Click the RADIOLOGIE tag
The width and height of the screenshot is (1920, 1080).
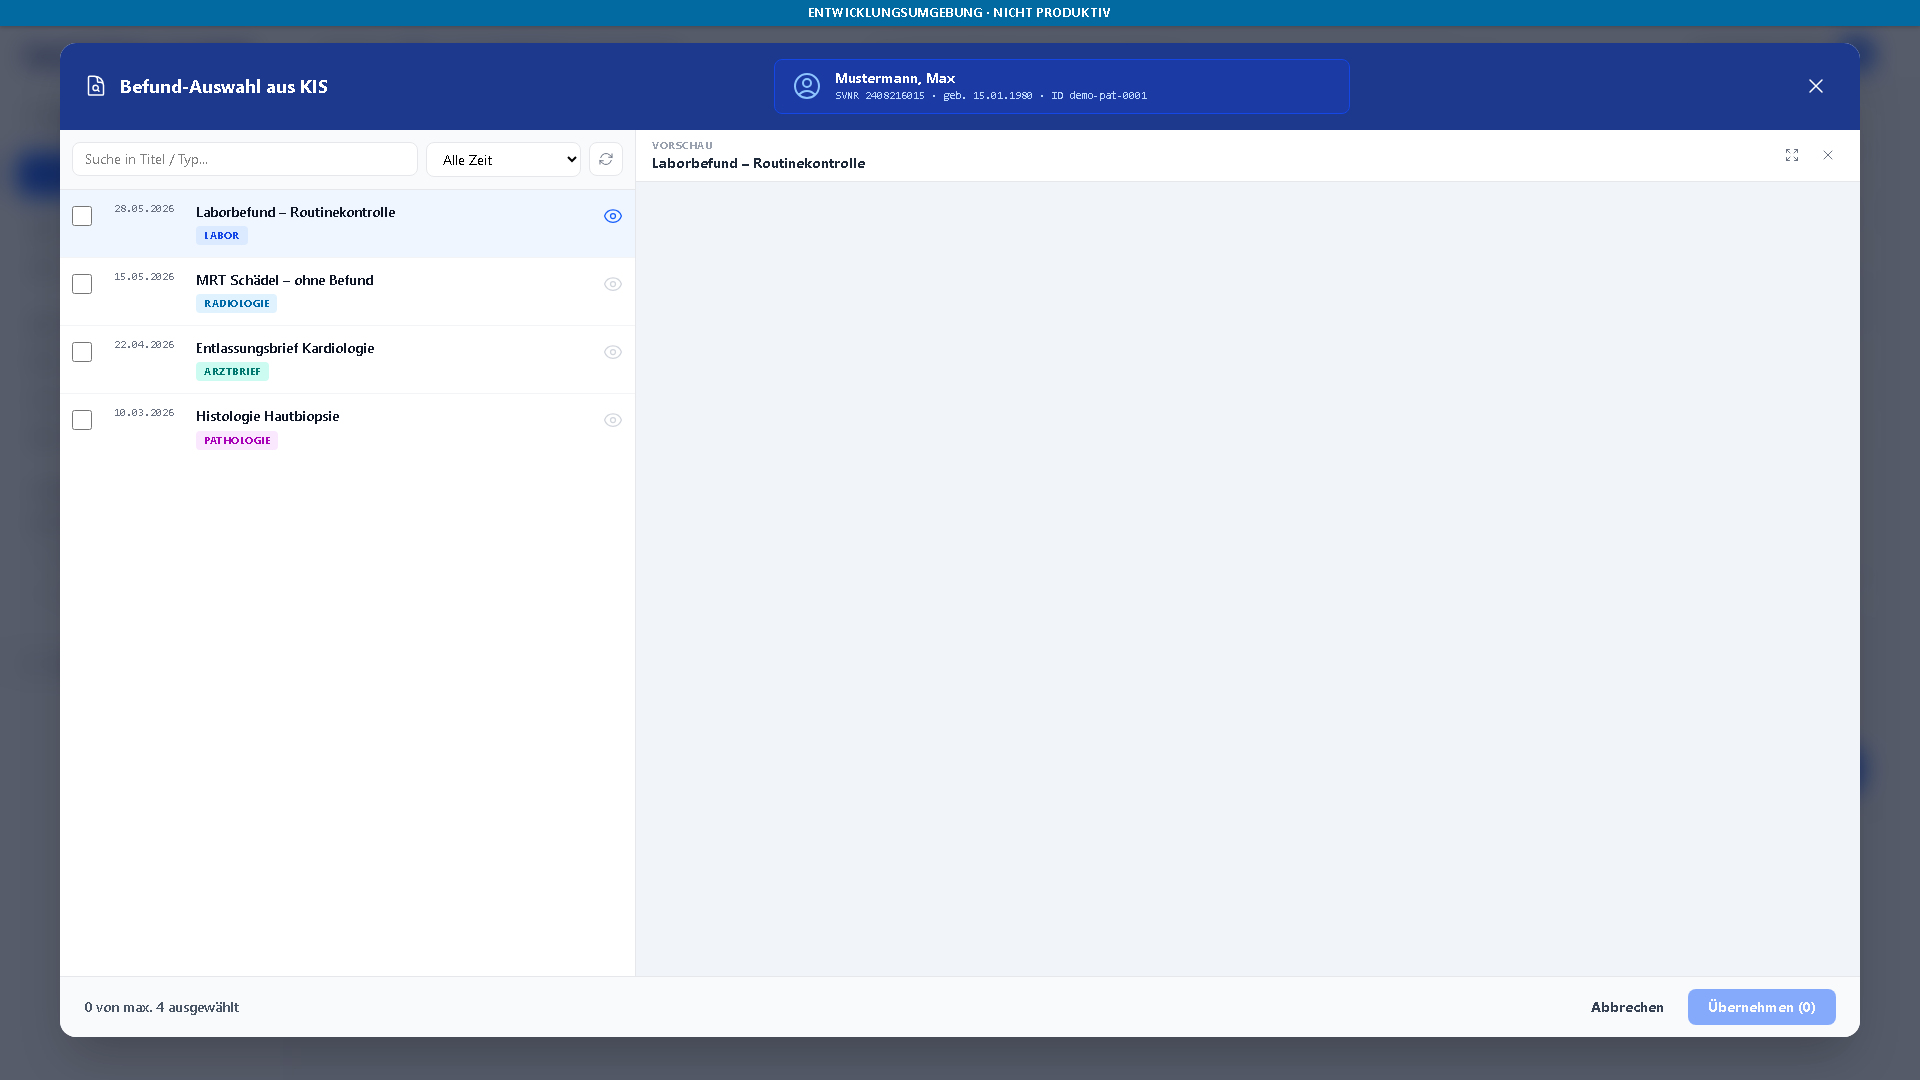coord(237,304)
